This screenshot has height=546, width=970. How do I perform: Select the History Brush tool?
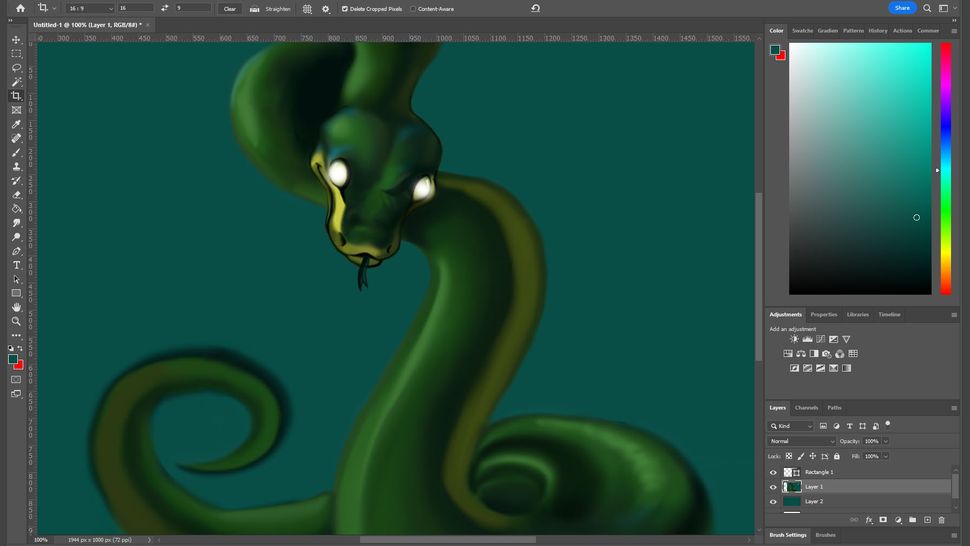point(16,181)
